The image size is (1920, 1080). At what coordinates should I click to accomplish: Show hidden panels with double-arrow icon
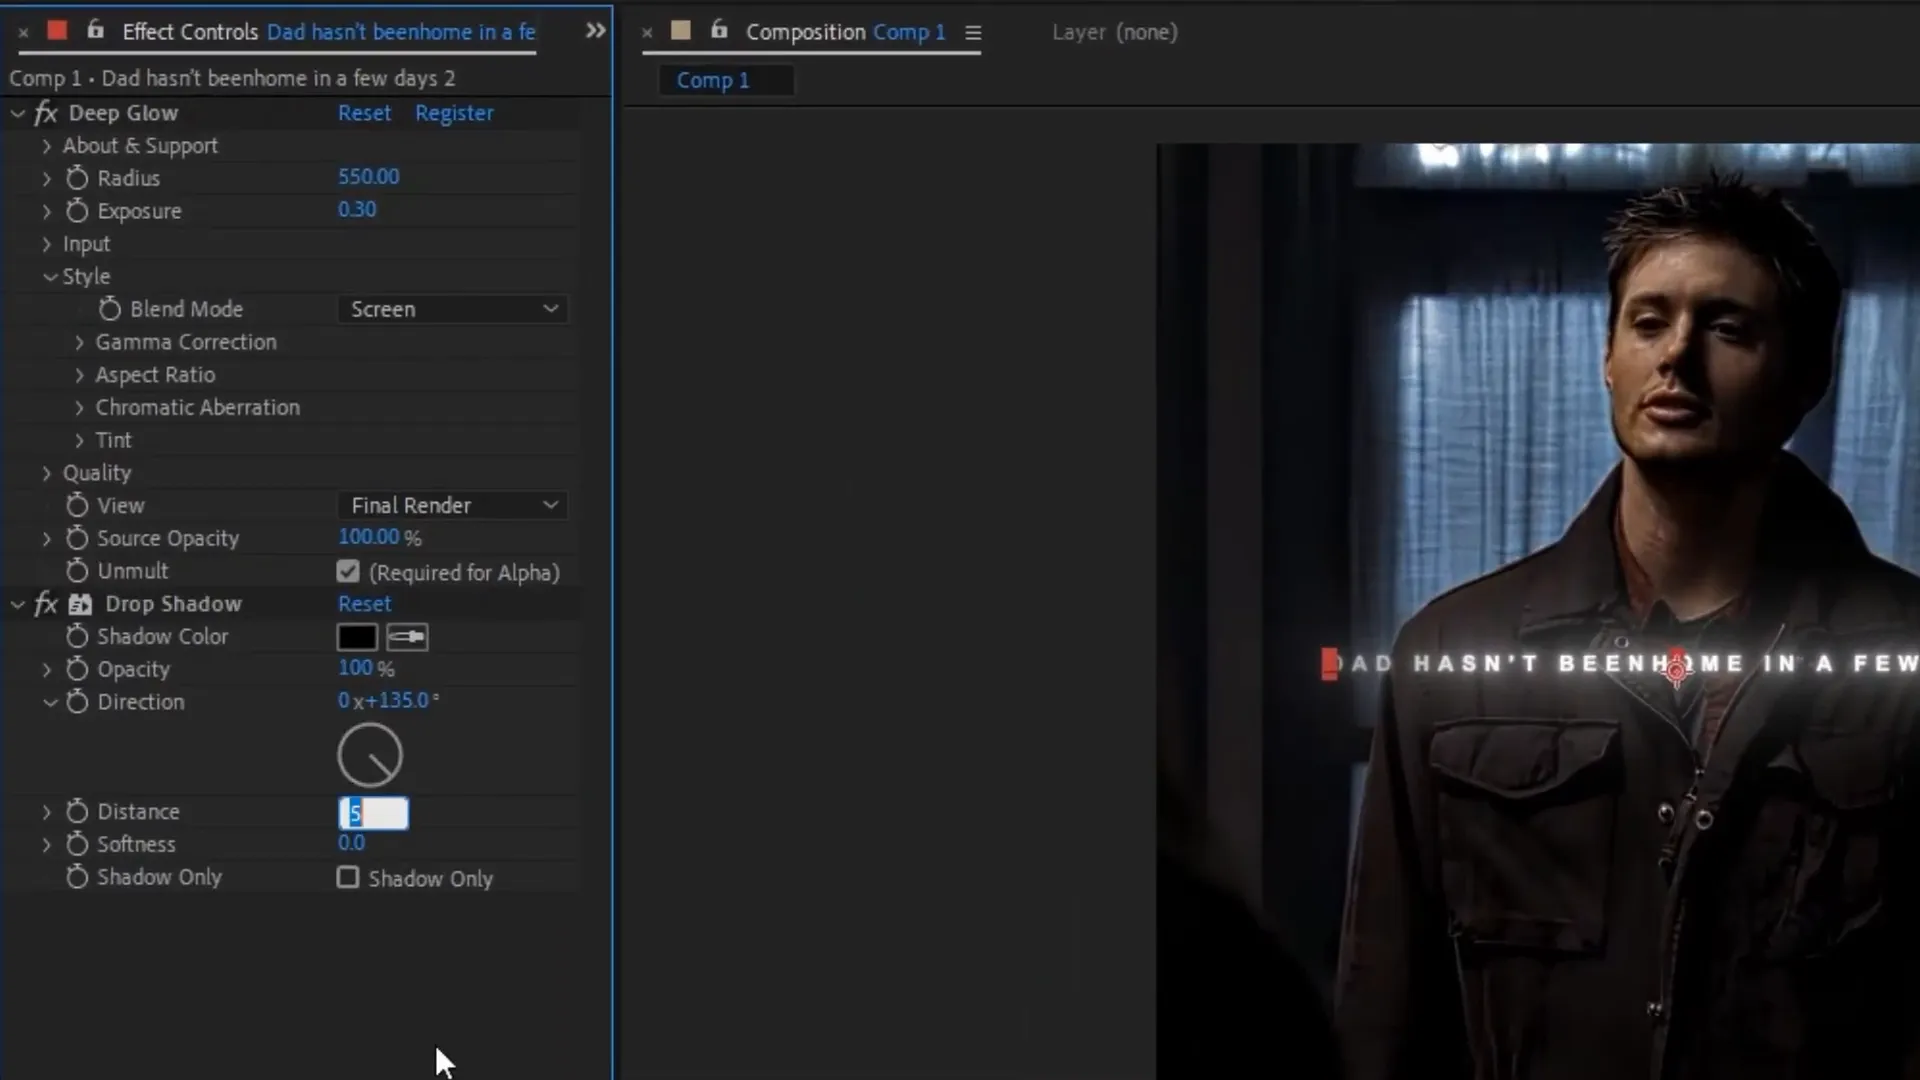point(595,31)
